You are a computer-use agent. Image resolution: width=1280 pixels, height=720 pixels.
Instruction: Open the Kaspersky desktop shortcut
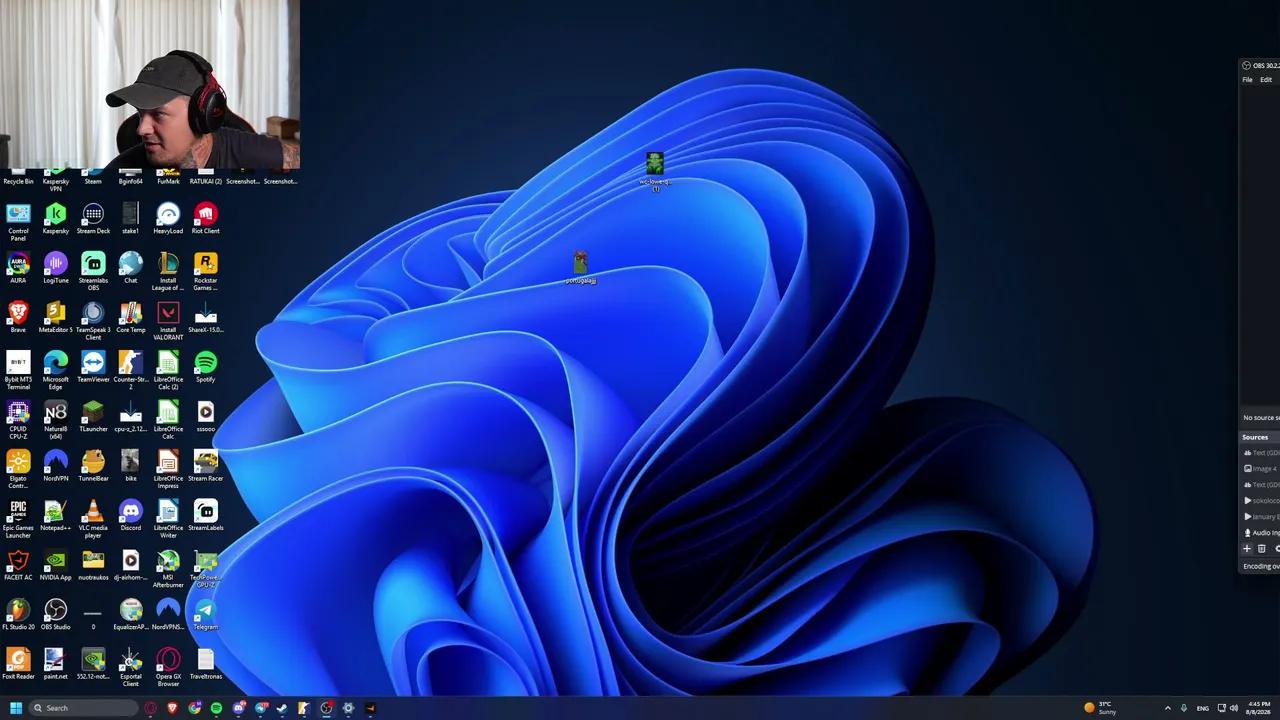(x=55, y=219)
